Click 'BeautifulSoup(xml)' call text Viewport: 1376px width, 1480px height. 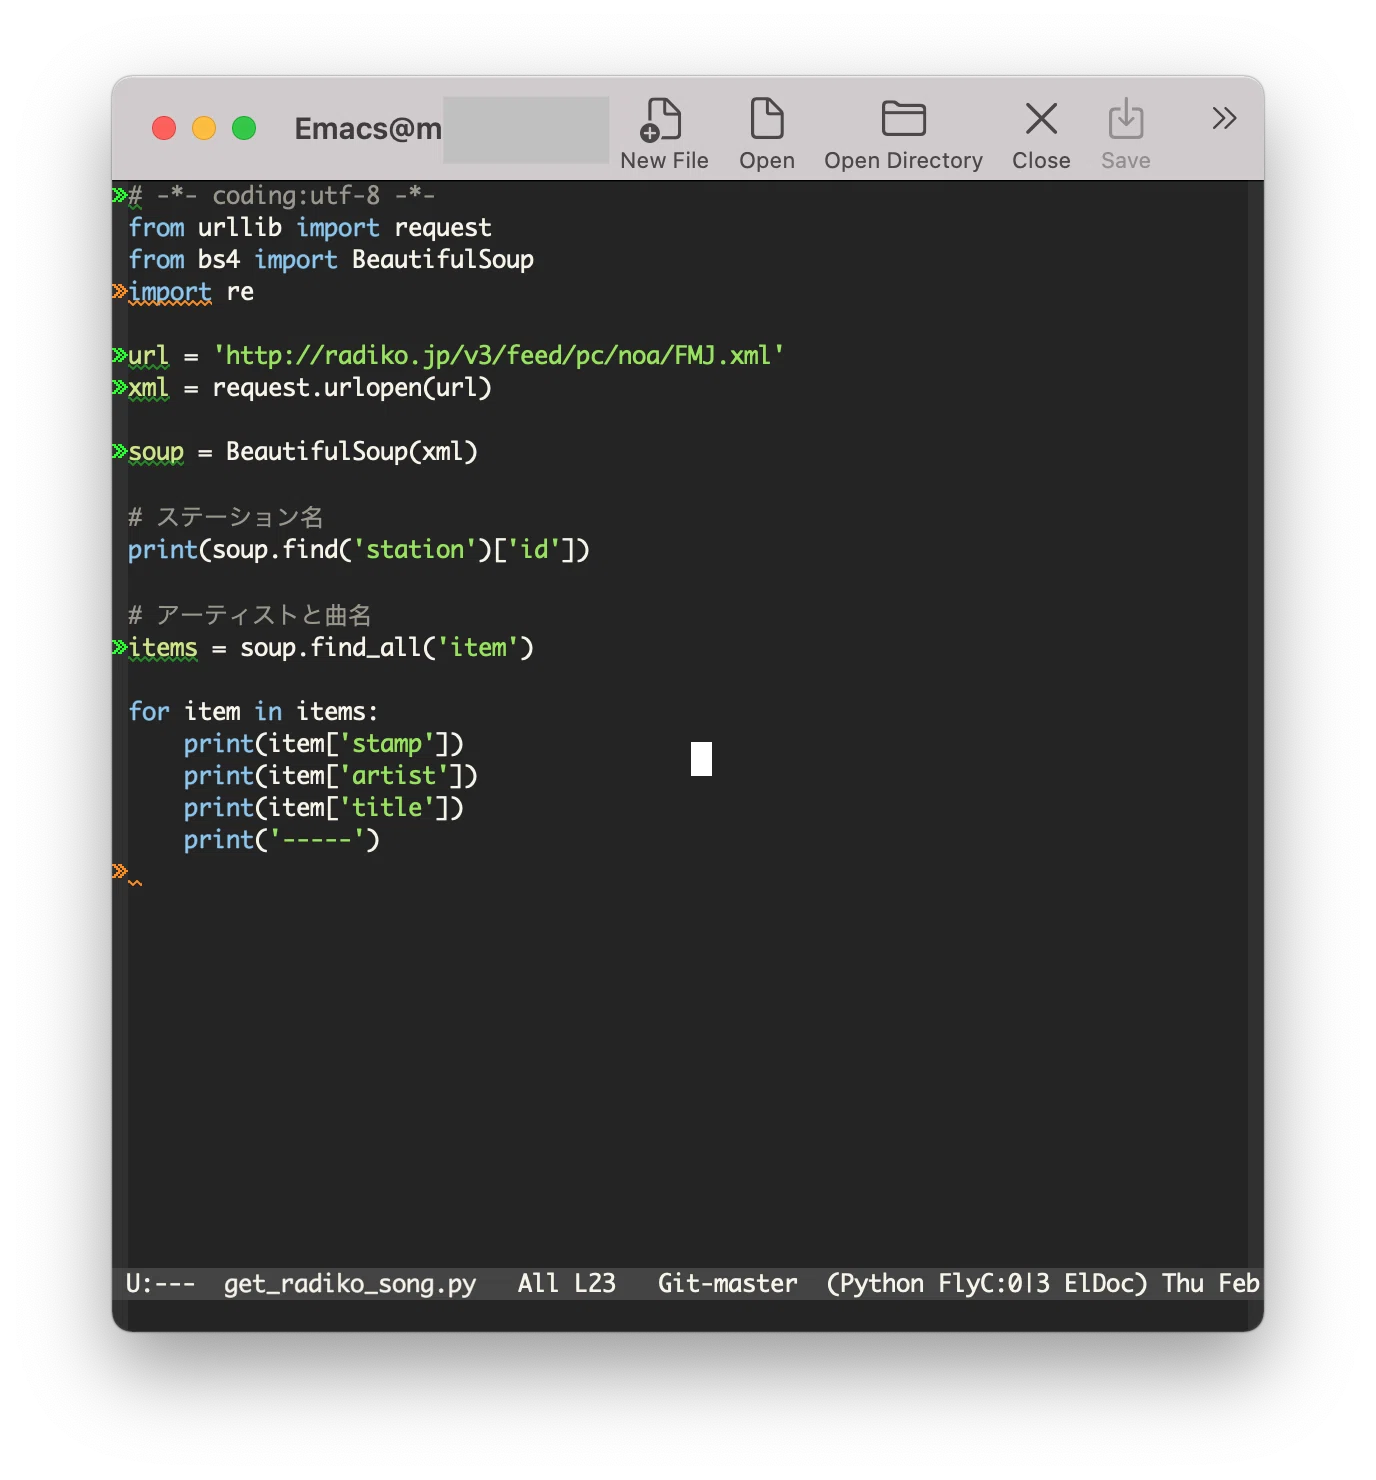[x=352, y=452]
